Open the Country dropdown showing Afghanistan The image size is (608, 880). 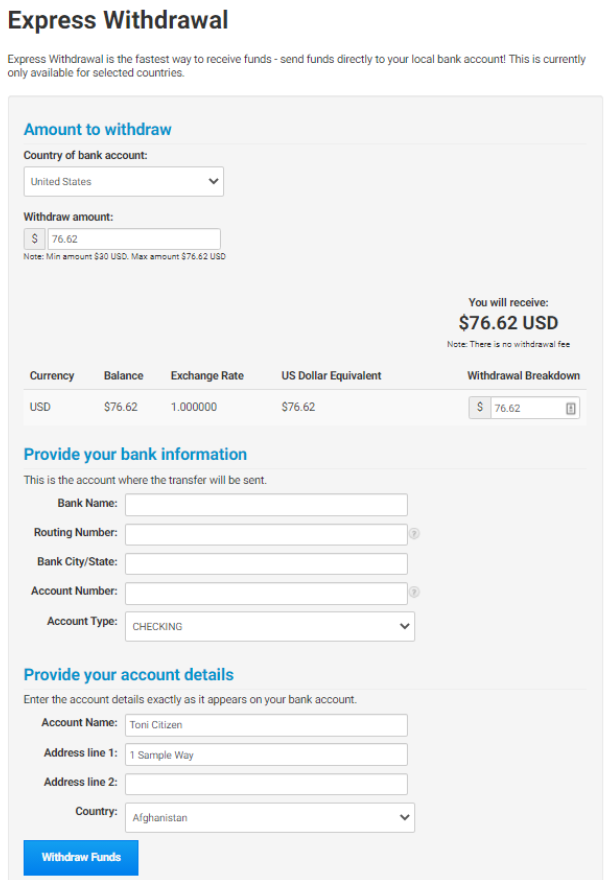click(x=269, y=818)
